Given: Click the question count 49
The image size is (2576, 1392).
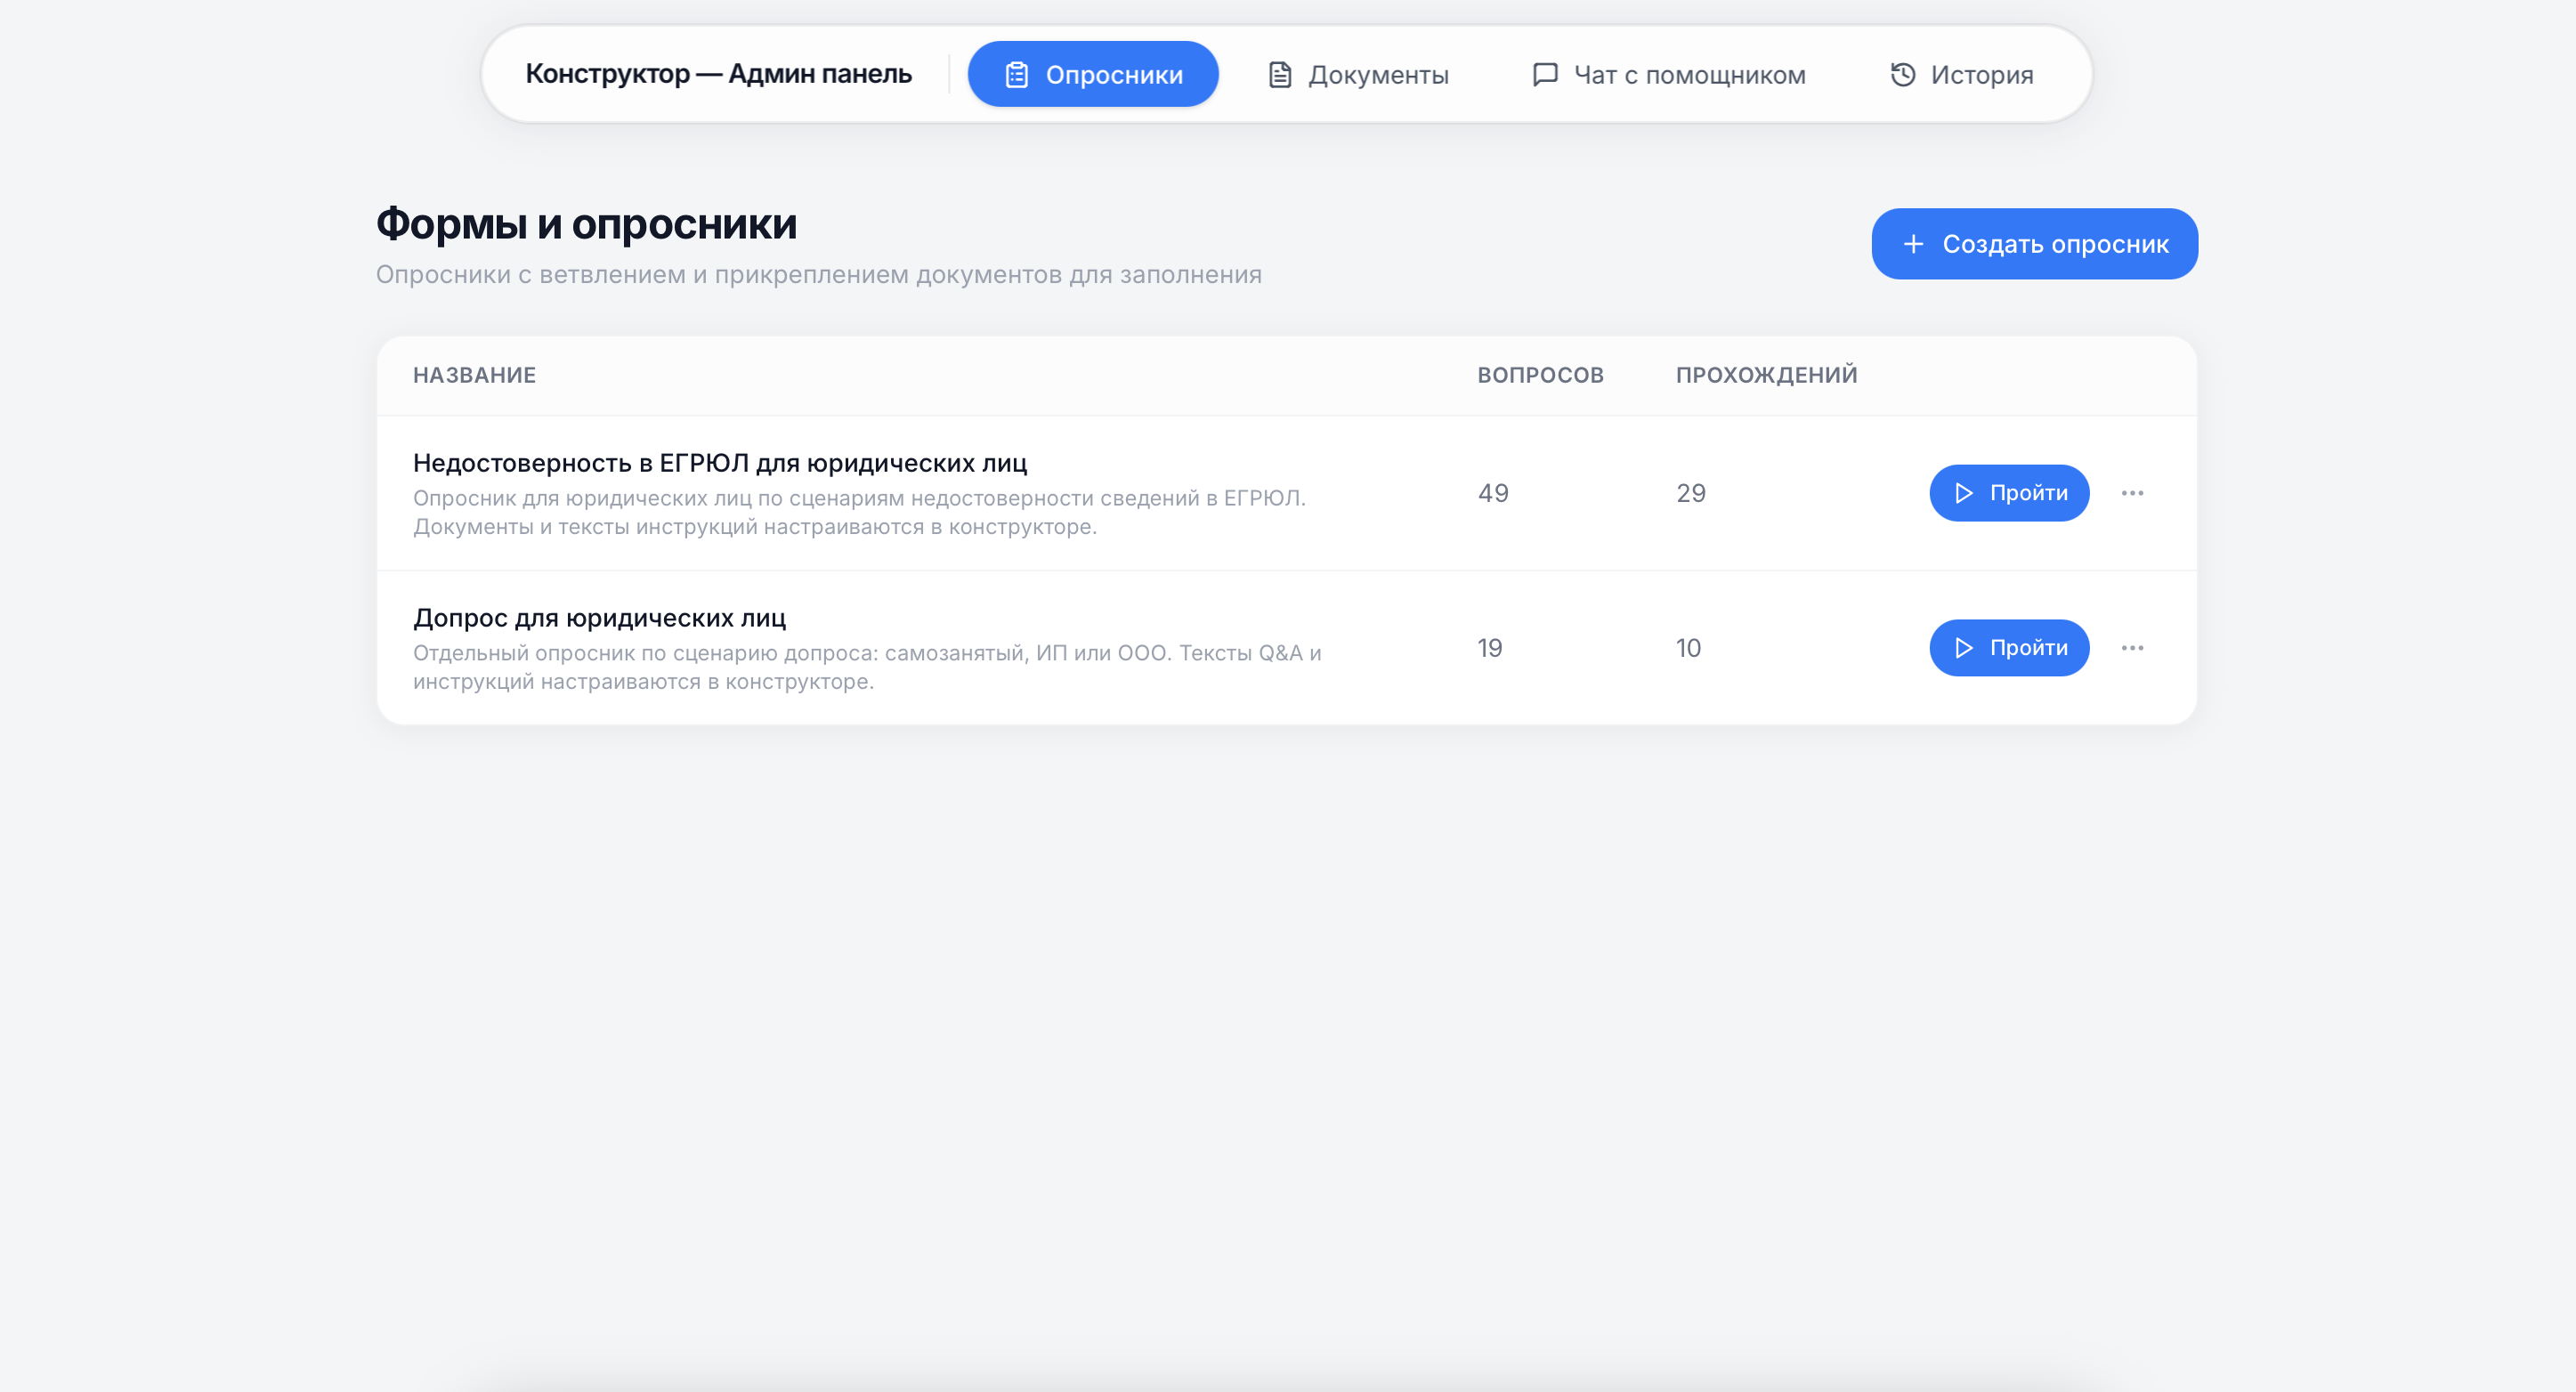Looking at the screenshot, I should pyautogui.click(x=1493, y=493).
